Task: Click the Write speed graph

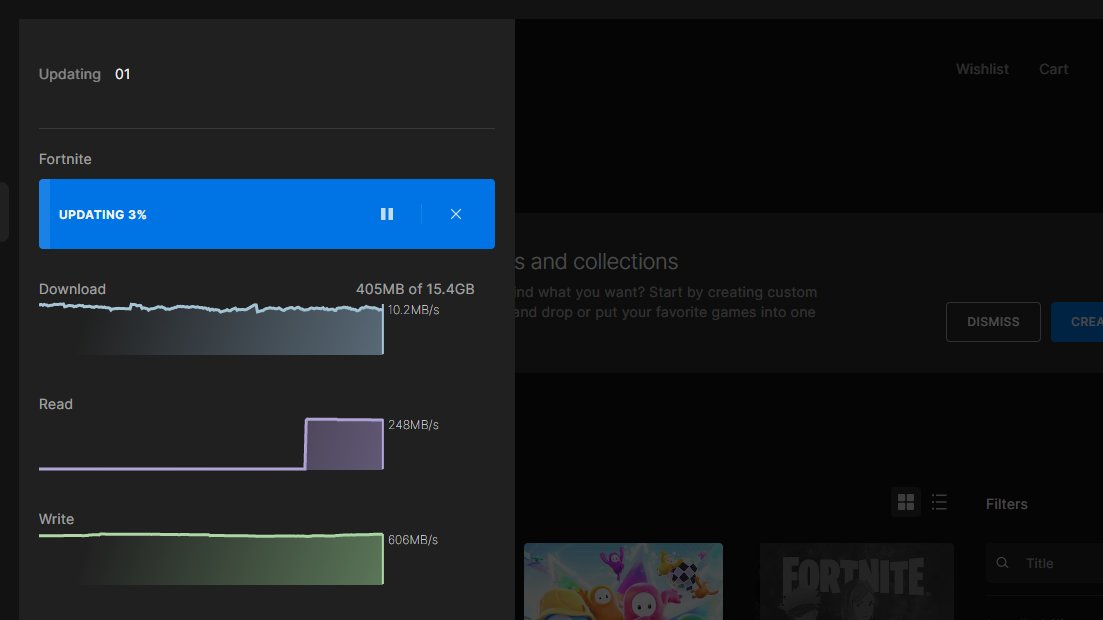Action: pos(211,559)
